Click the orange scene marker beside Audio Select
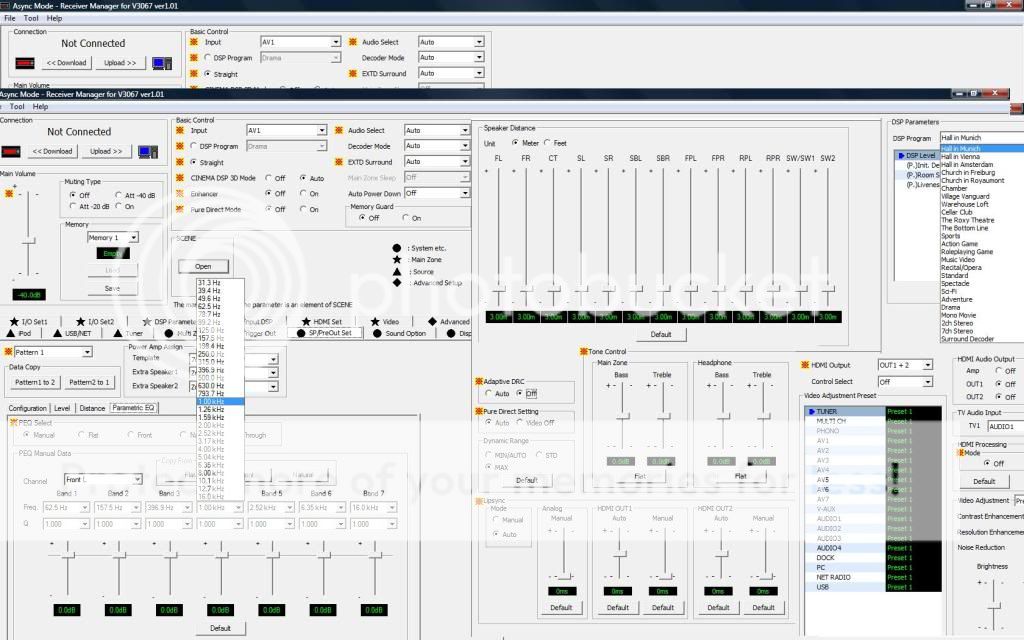 coord(338,130)
